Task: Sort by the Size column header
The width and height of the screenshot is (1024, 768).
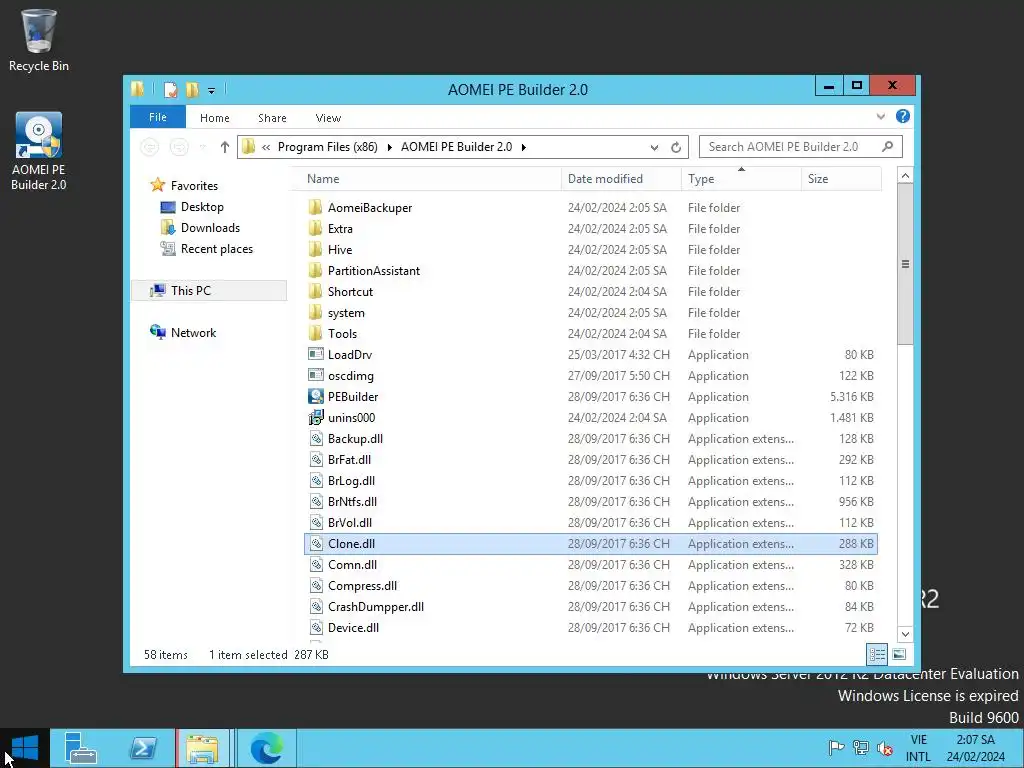Action: [x=841, y=179]
